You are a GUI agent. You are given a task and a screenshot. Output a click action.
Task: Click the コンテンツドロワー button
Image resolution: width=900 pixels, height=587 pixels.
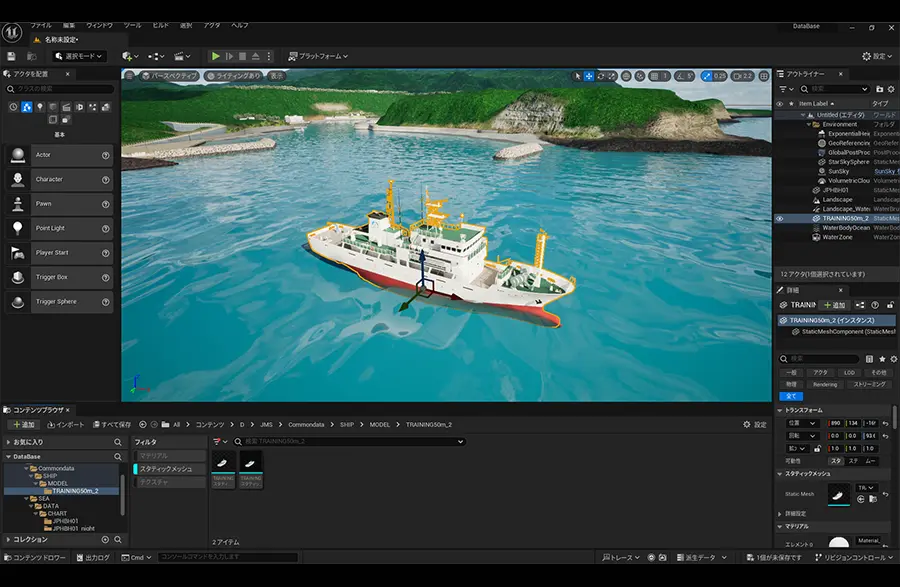point(36,557)
